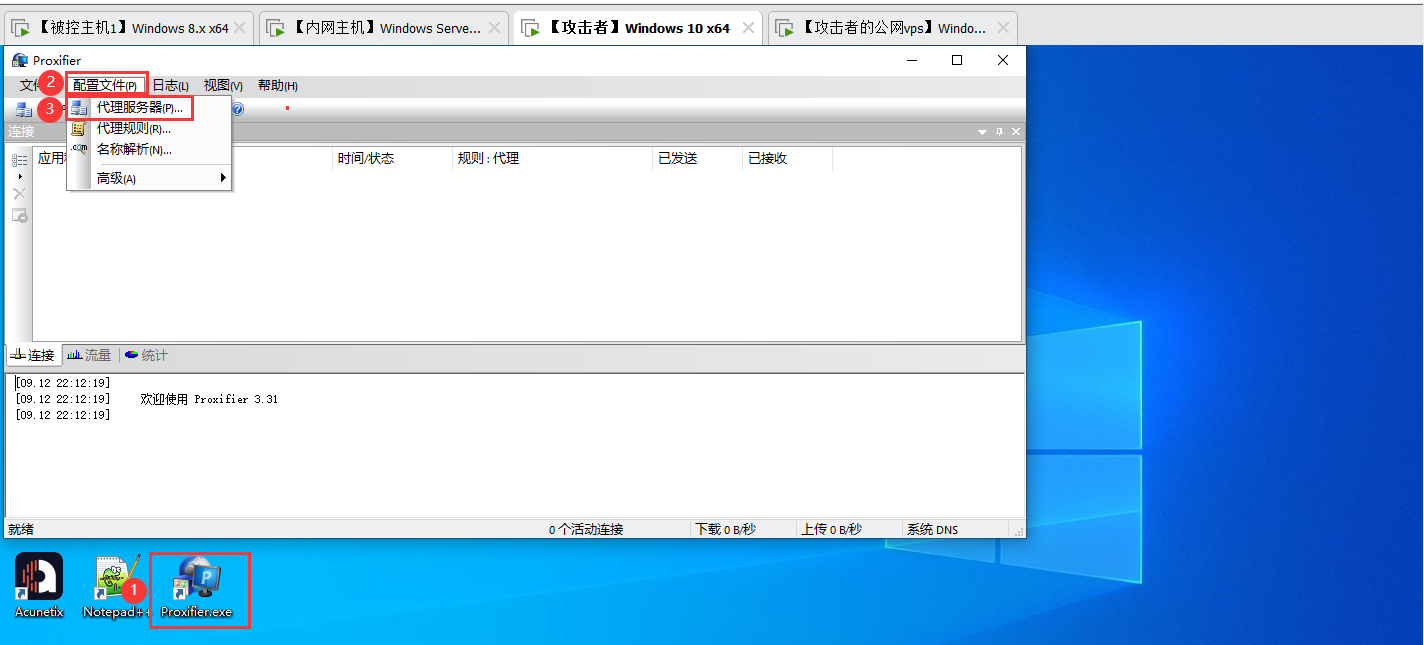Click the Acunetix desktop icon
Viewport: 1424px width, 645px height.
click(39, 582)
